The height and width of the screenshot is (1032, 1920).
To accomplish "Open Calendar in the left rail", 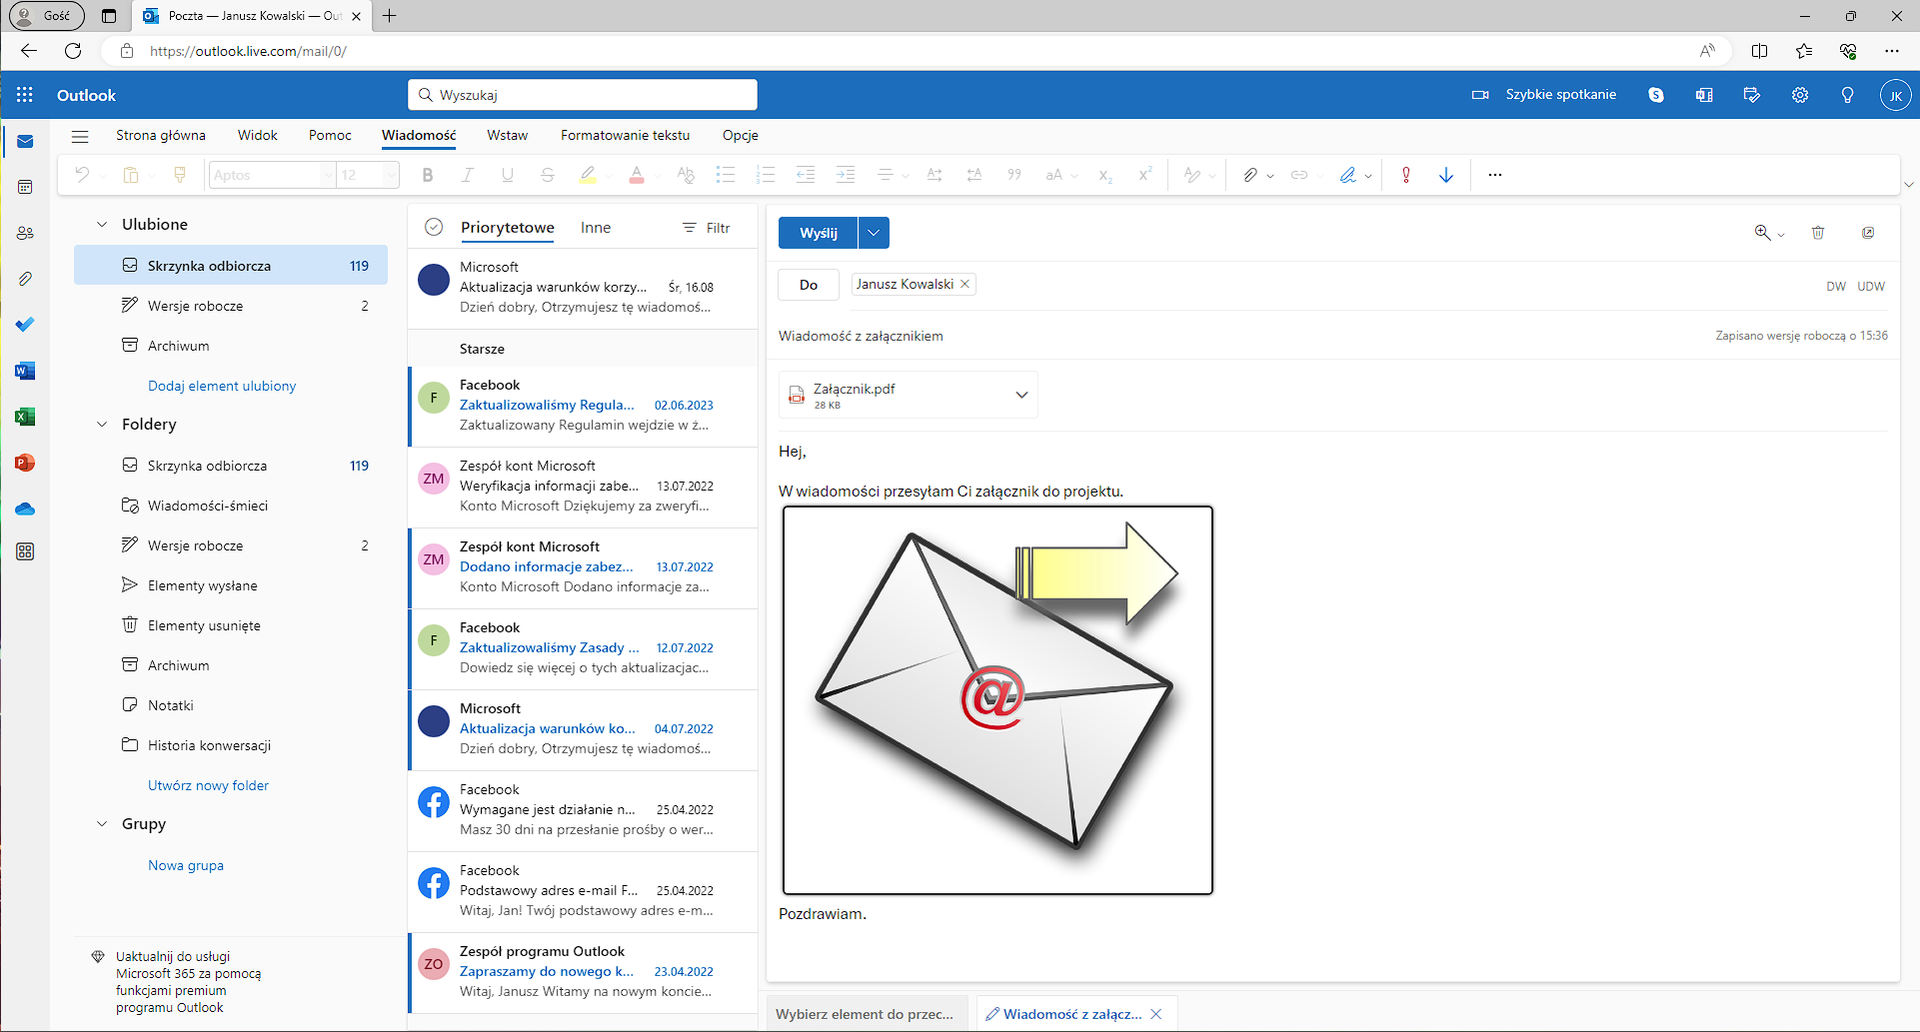I will tap(25, 187).
